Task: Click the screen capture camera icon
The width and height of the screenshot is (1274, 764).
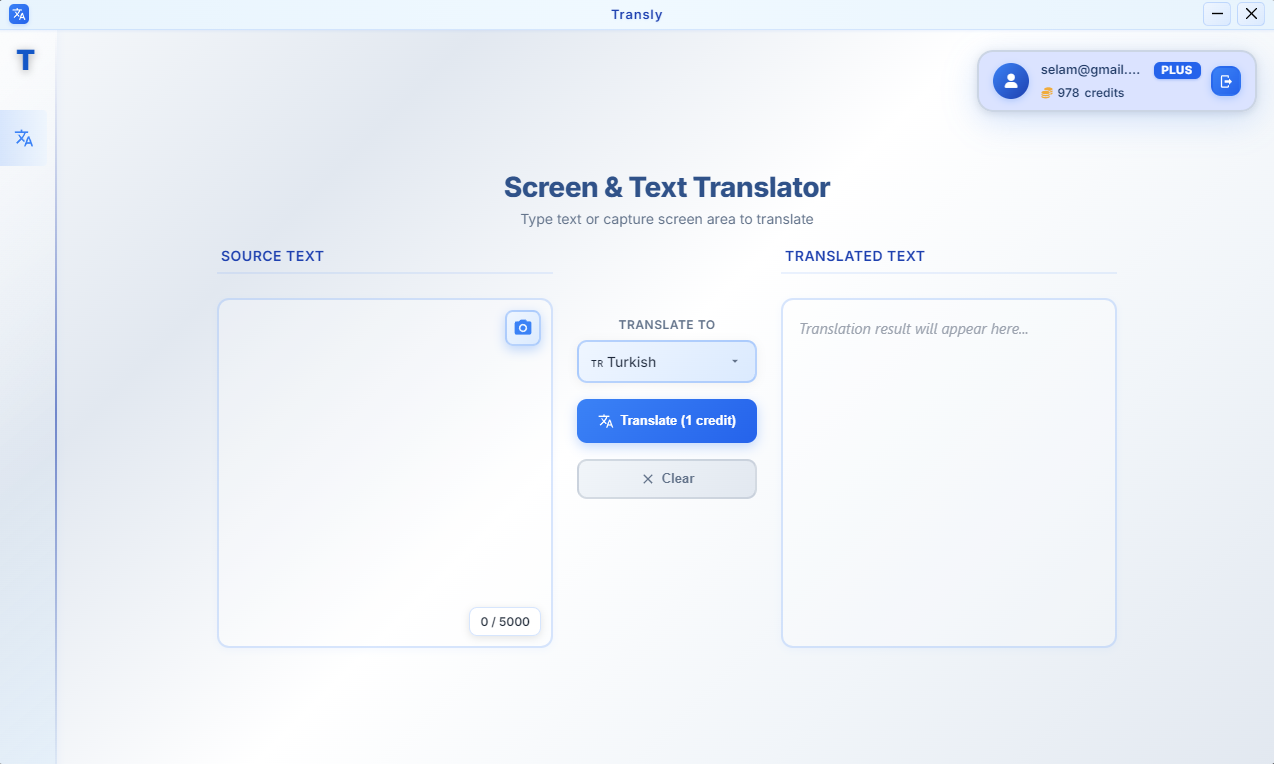Action: pyautogui.click(x=523, y=328)
